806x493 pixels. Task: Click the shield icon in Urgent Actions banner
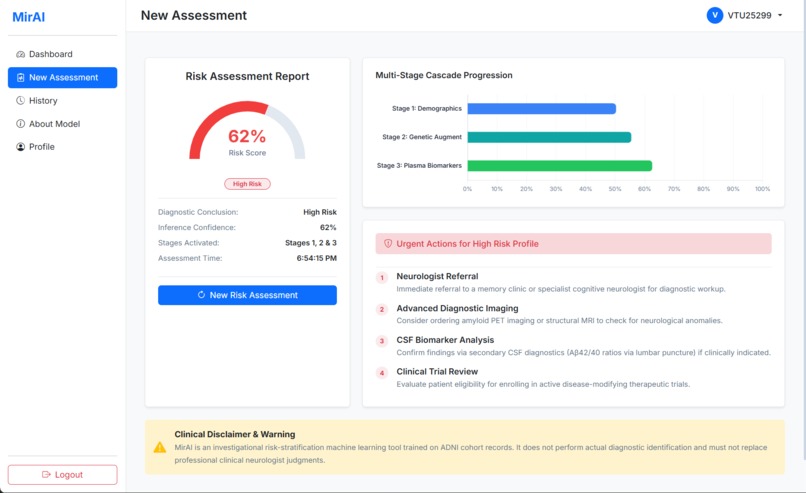coord(388,244)
